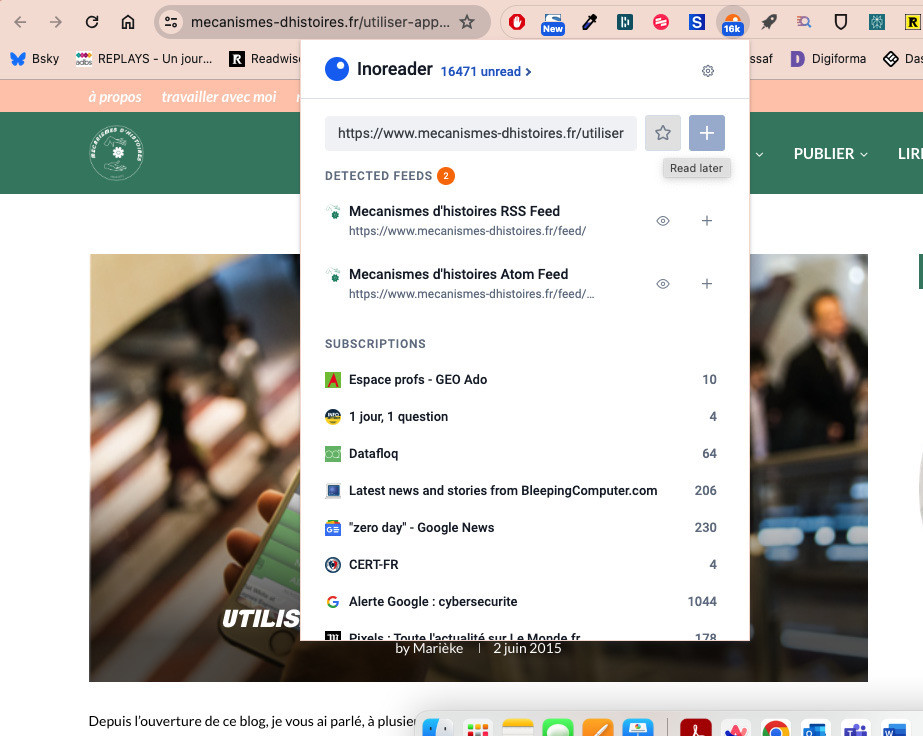Expand the PUBLIER menu dropdown
This screenshot has width=923, height=736.
830,154
